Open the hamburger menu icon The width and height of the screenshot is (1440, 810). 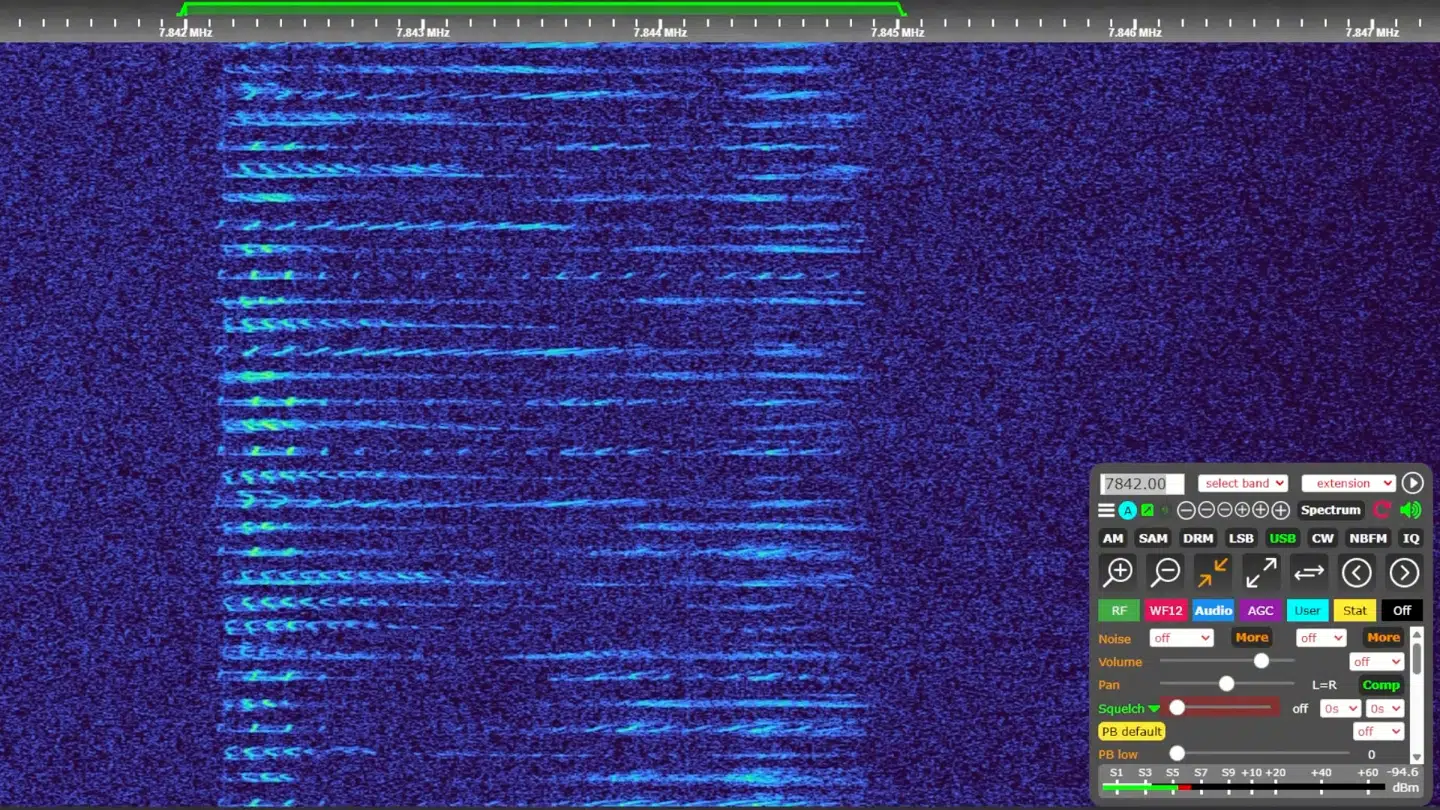[1106, 510]
